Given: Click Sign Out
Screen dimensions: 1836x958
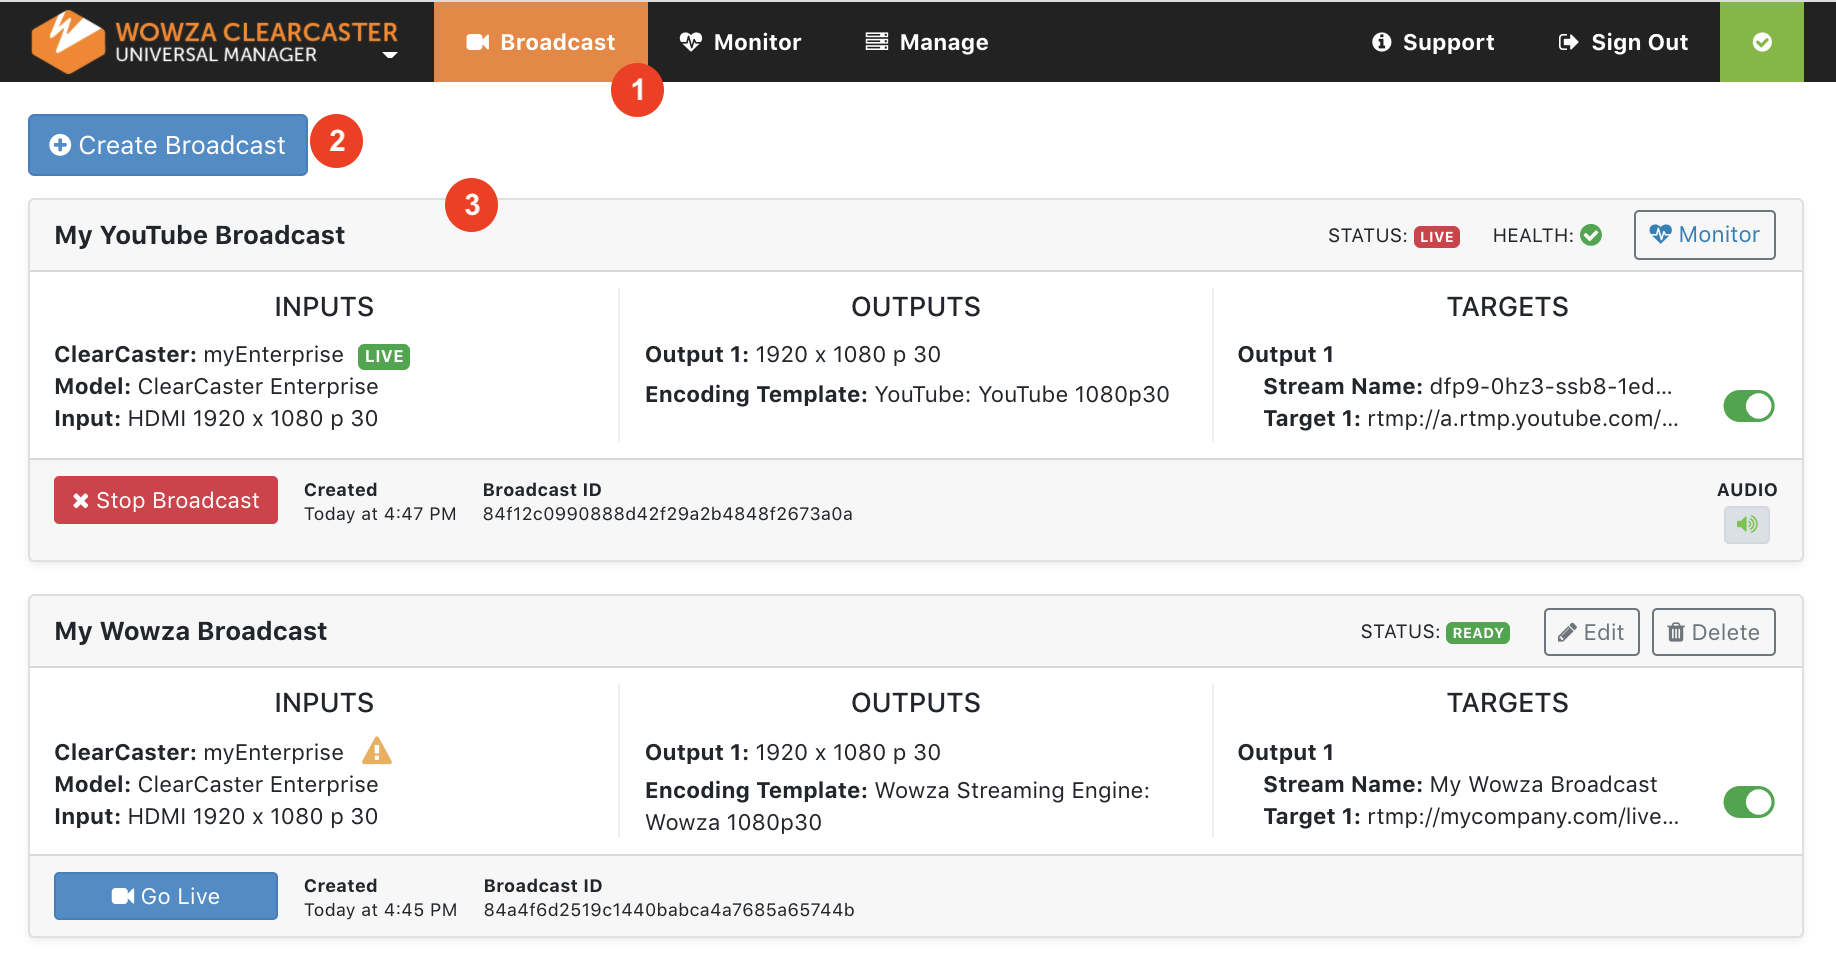Looking at the screenshot, I should pyautogui.click(x=1623, y=42).
